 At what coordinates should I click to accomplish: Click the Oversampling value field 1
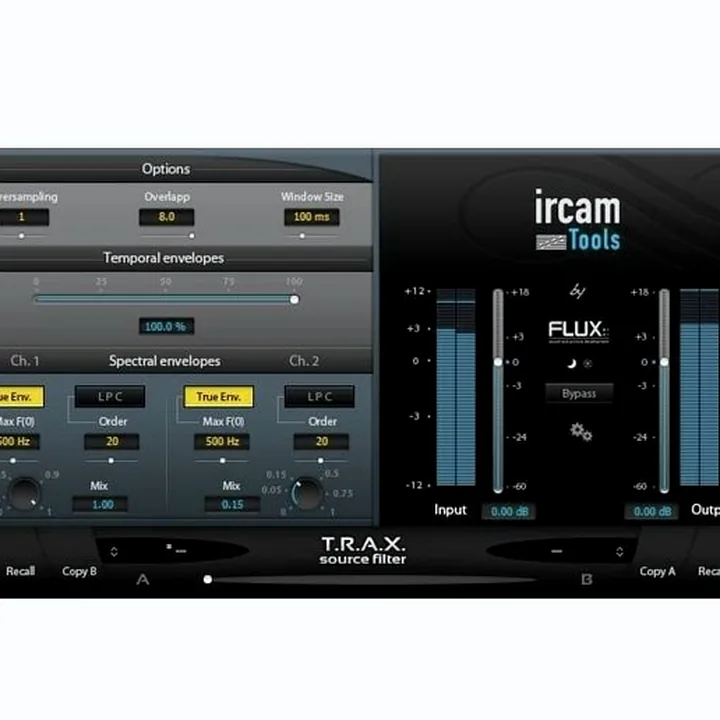(x=22, y=217)
